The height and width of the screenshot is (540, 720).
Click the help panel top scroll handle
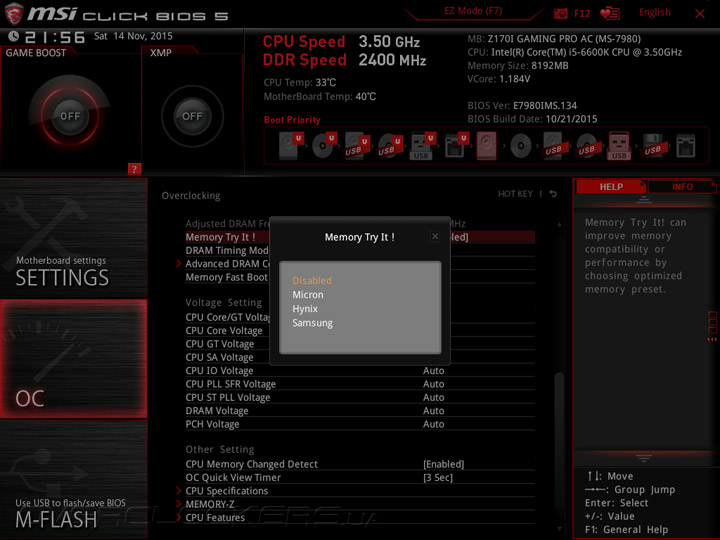pyautogui.click(x=644, y=200)
